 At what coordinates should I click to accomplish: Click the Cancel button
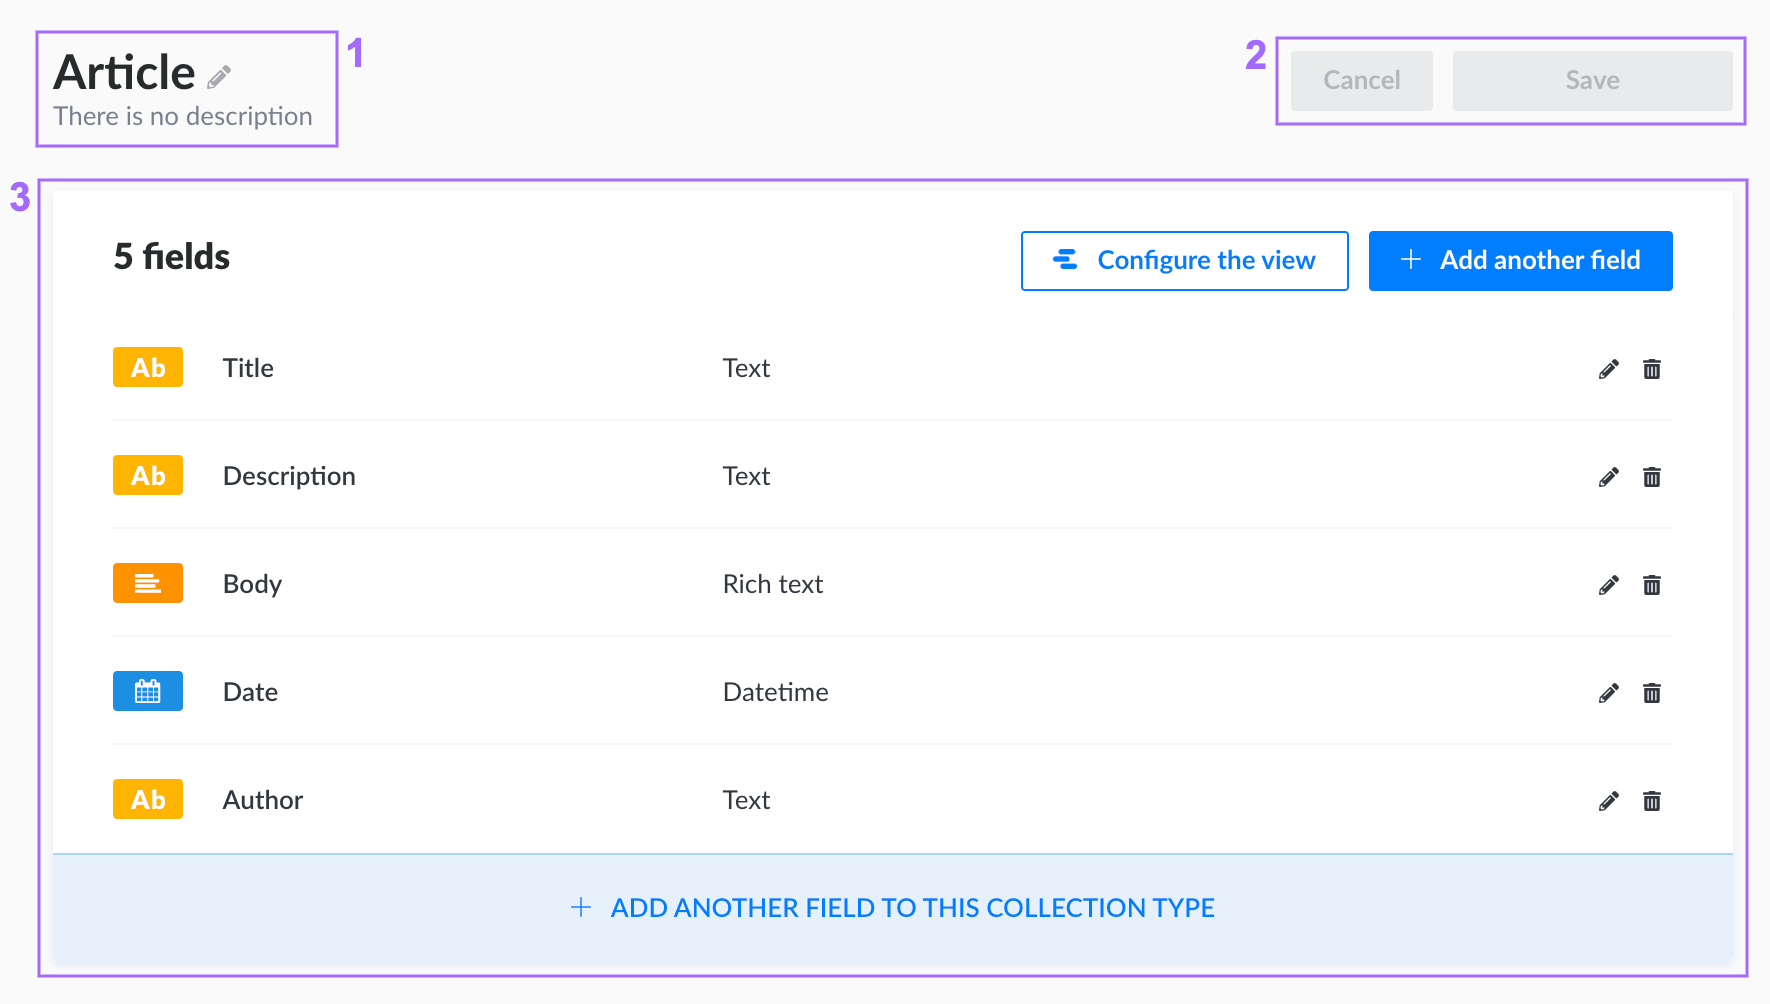coord(1361,80)
